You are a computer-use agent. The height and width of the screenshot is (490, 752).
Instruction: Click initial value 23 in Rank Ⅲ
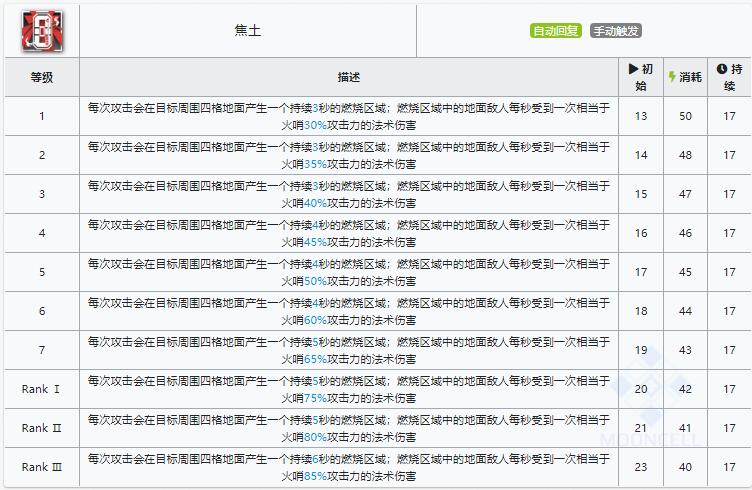point(641,467)
